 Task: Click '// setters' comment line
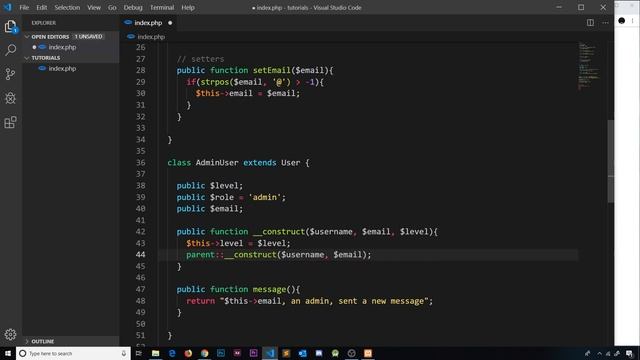click(200, 59)
